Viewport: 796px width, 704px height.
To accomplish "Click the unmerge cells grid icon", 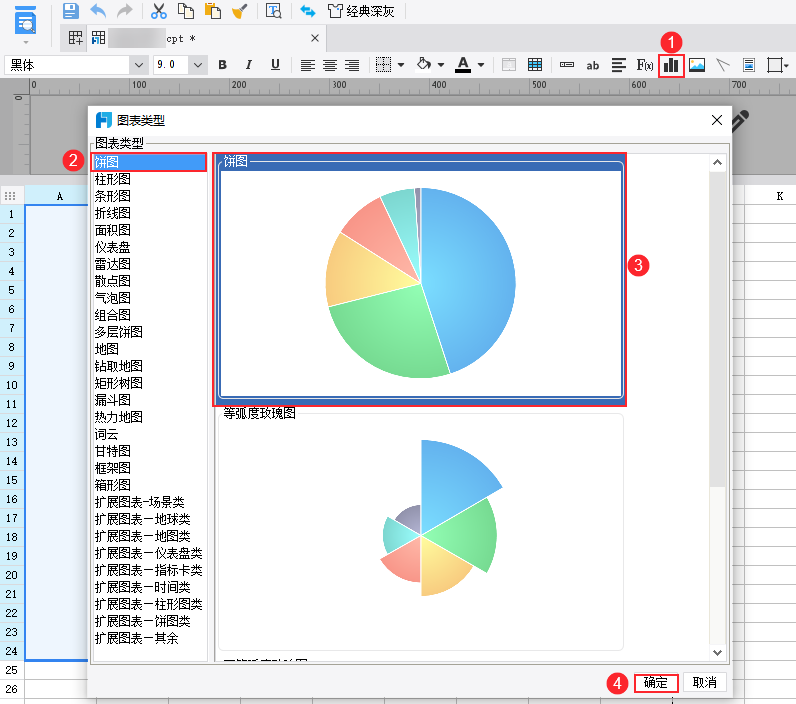I will click(535, 65).
